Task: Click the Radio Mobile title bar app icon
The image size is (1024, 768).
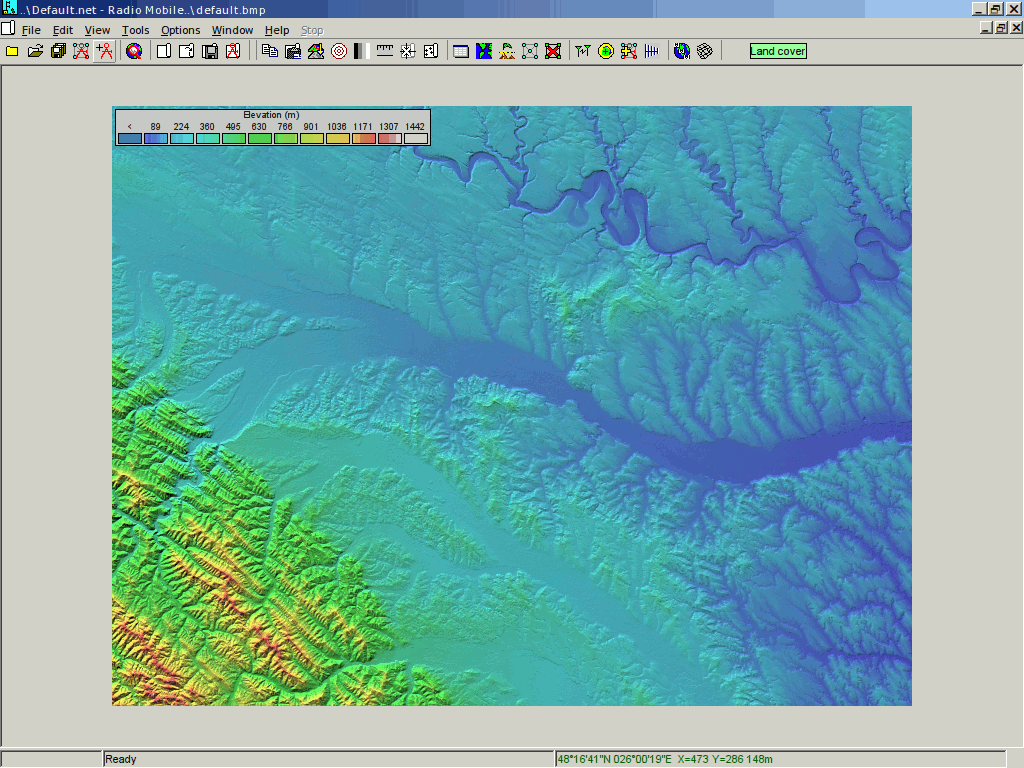Action: [x=9, y=8]
